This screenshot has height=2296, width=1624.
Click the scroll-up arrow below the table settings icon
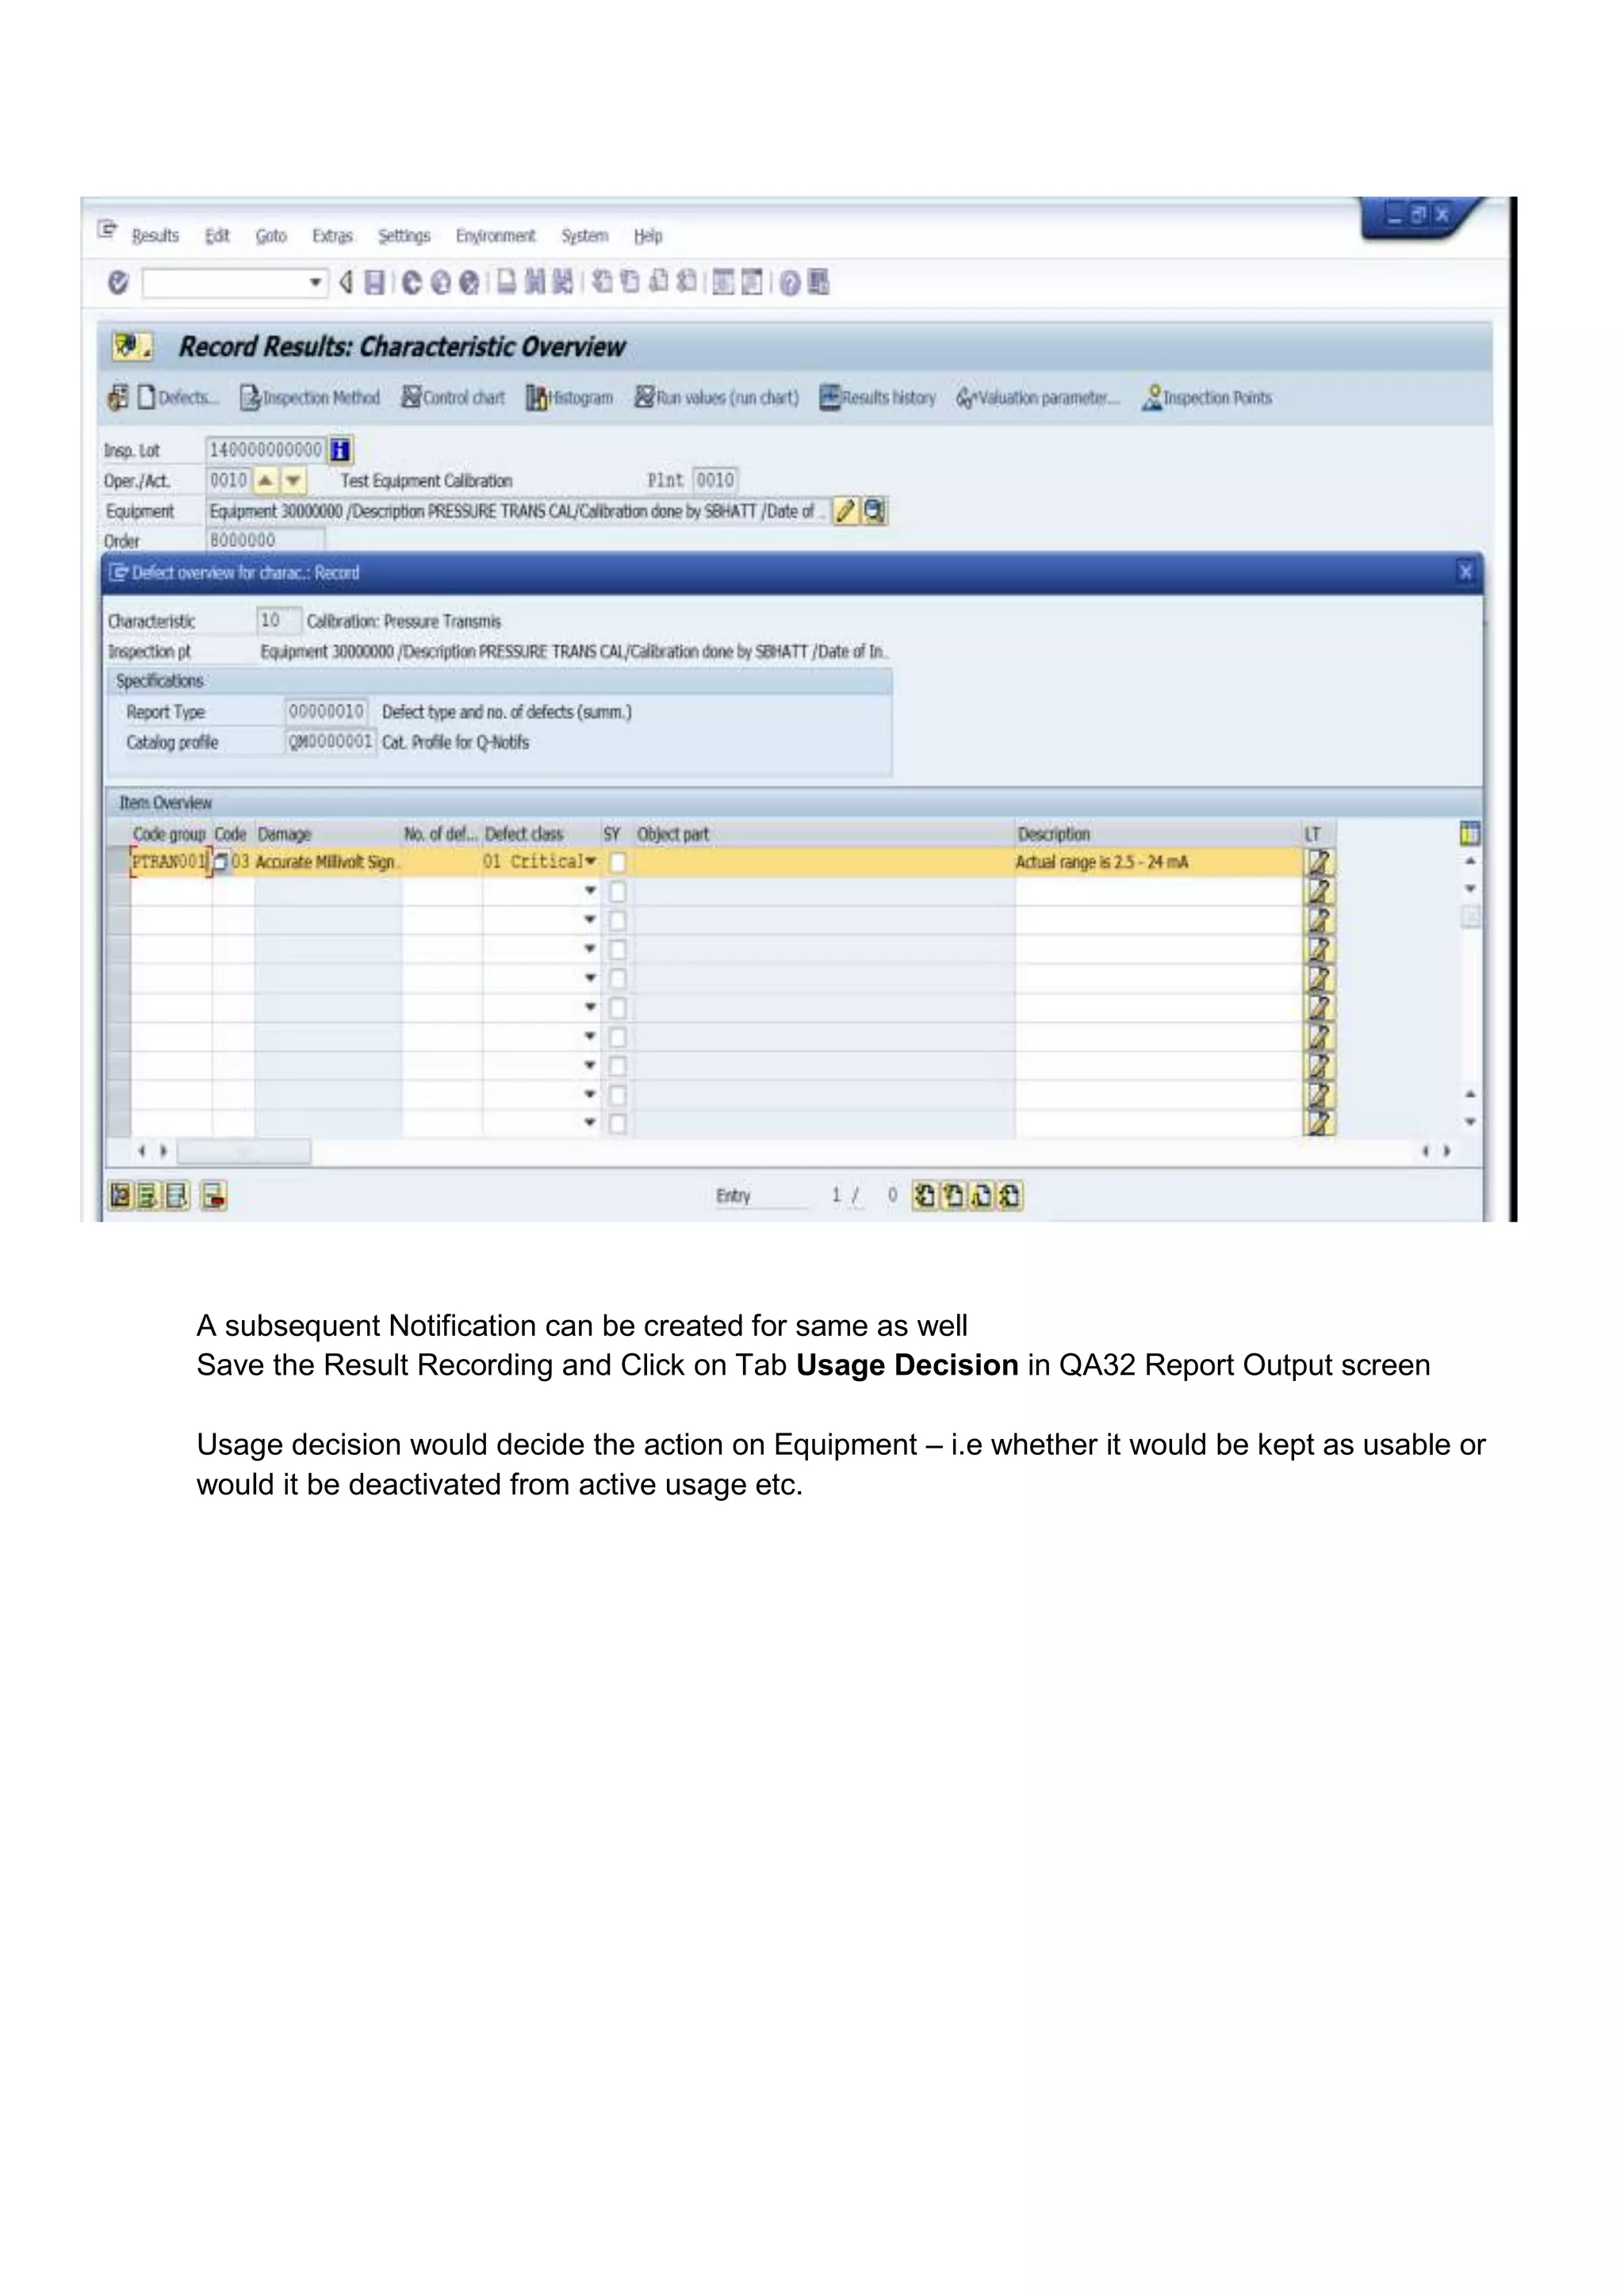point(1470,861)
